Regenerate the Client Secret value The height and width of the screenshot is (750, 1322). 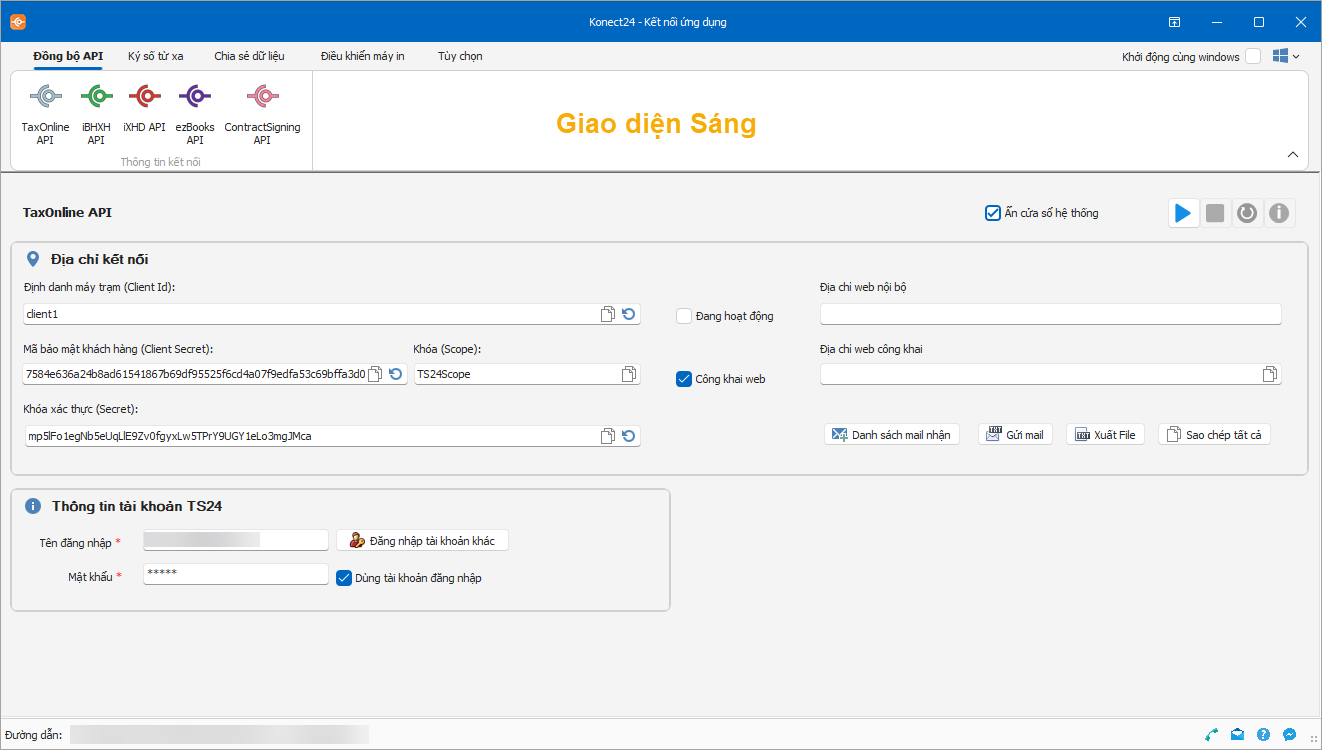click(x=395, y=374)
